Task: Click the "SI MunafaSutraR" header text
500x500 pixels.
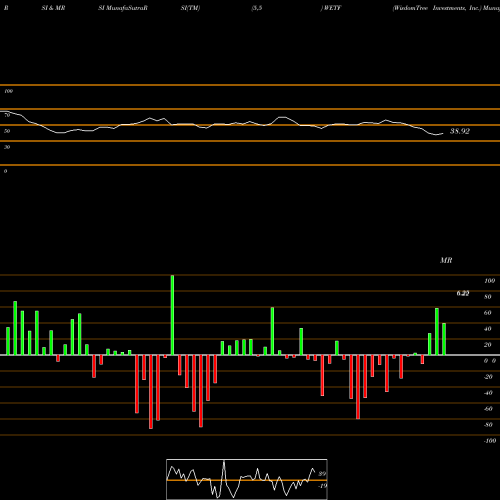Action: click(x=123, y=8)
